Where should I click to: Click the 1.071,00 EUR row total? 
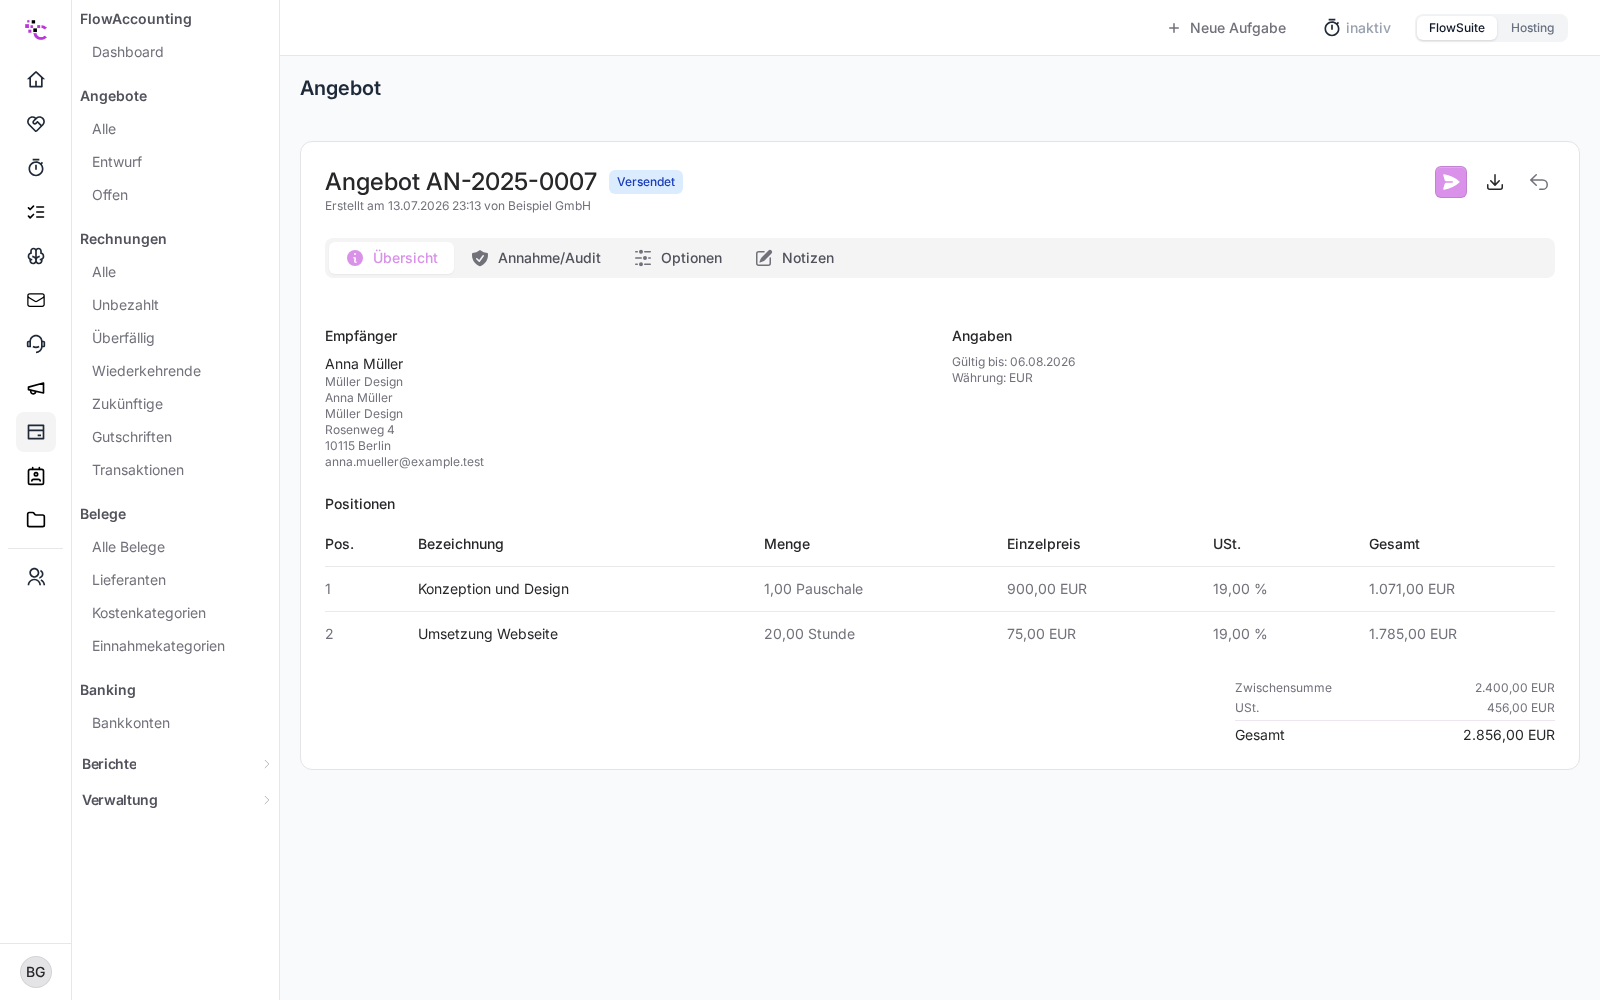tap(1412, 589)
